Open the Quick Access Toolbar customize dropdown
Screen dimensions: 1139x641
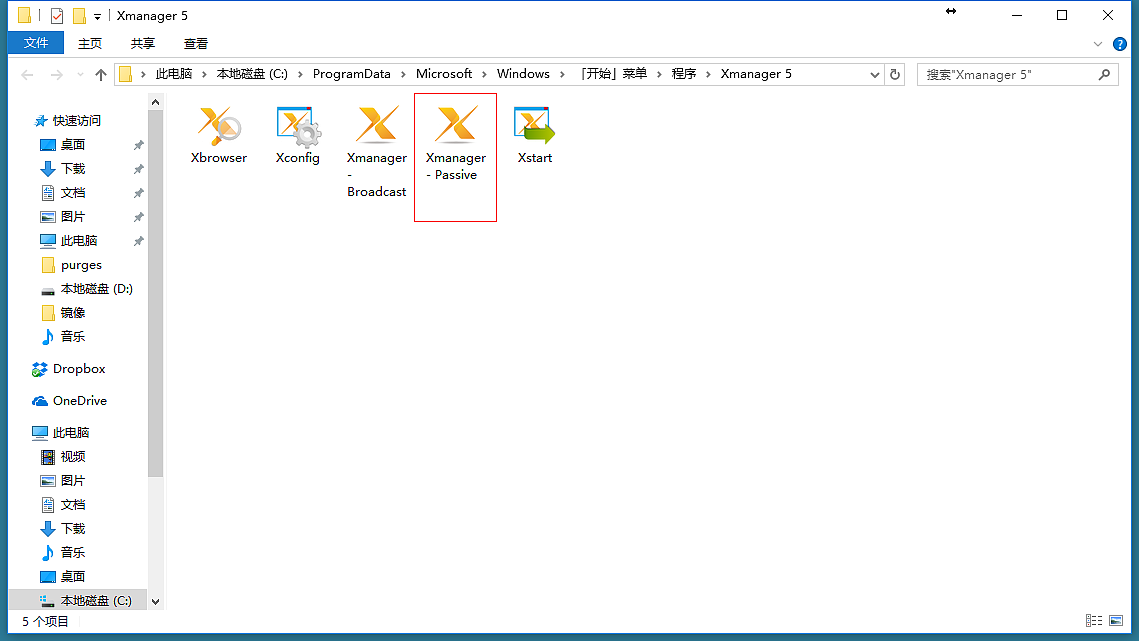pyautogui.click(x=97, y=16)
